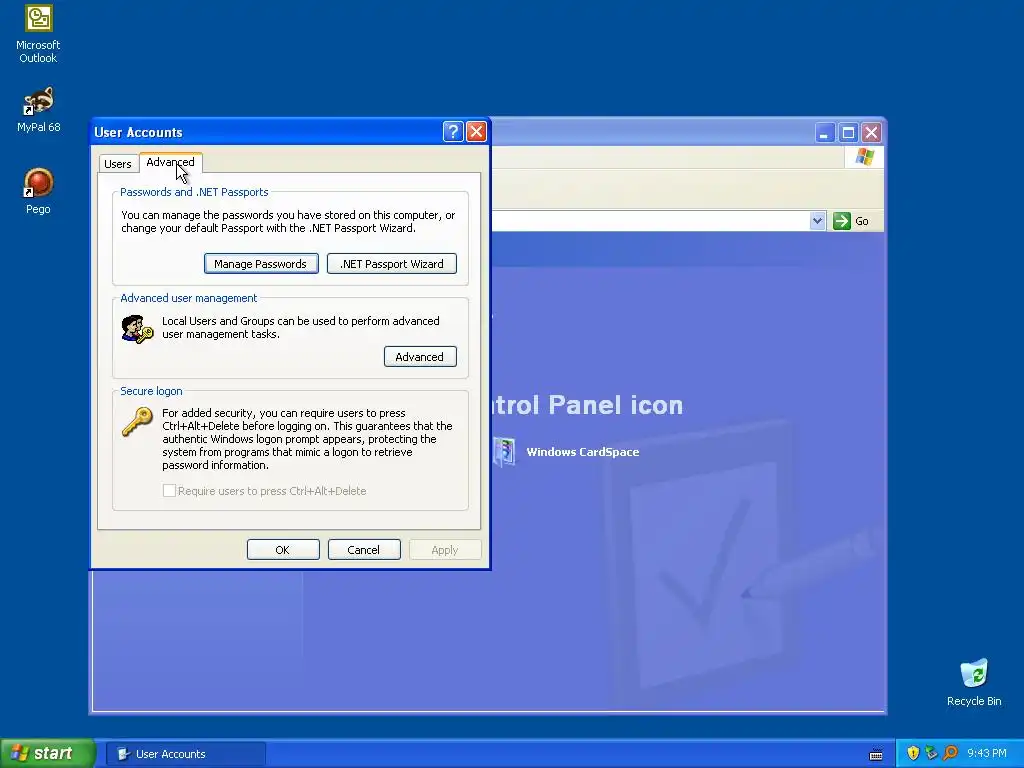Click the Secure logon group label
This screenshot has width=1024, height=768.
coord(151,391)
